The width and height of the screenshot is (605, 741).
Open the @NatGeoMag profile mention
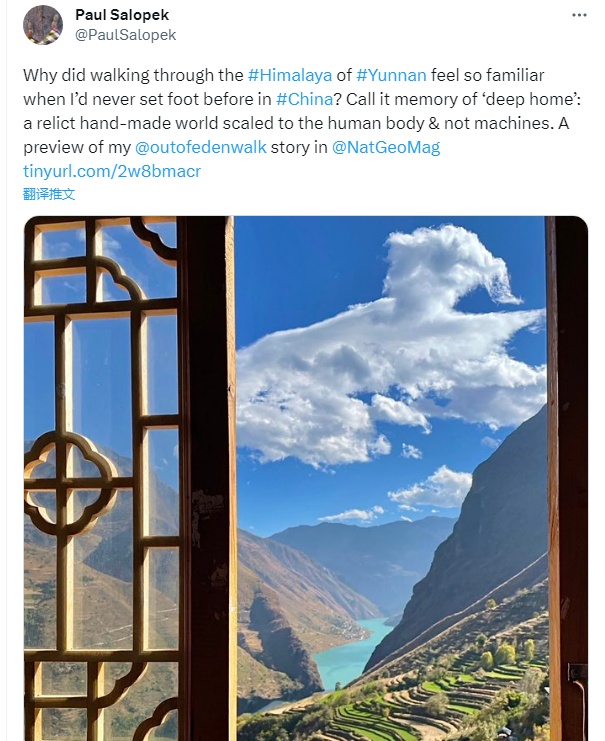pos(386,147)
